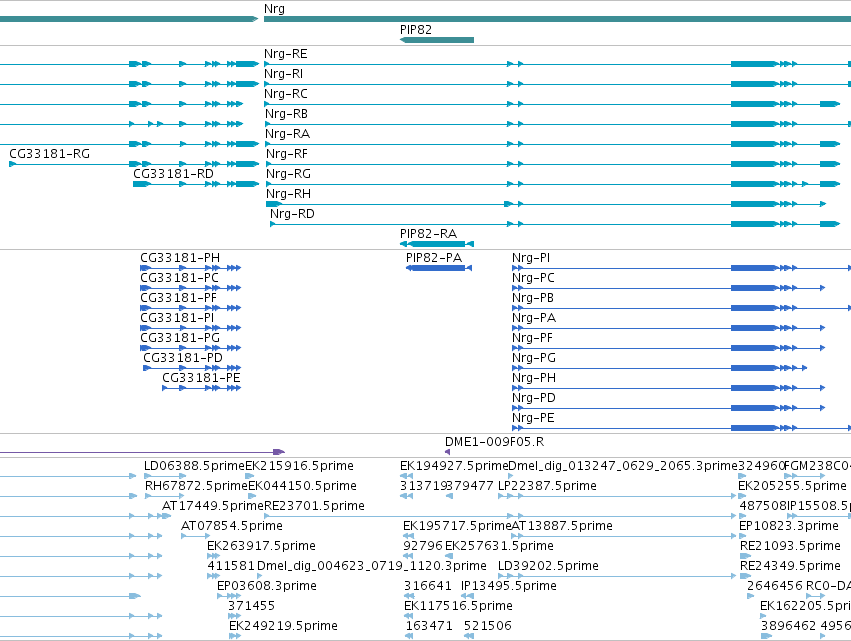
Task: Click the PIP82-RA transcript glyph
Action: tap(437, 244)
